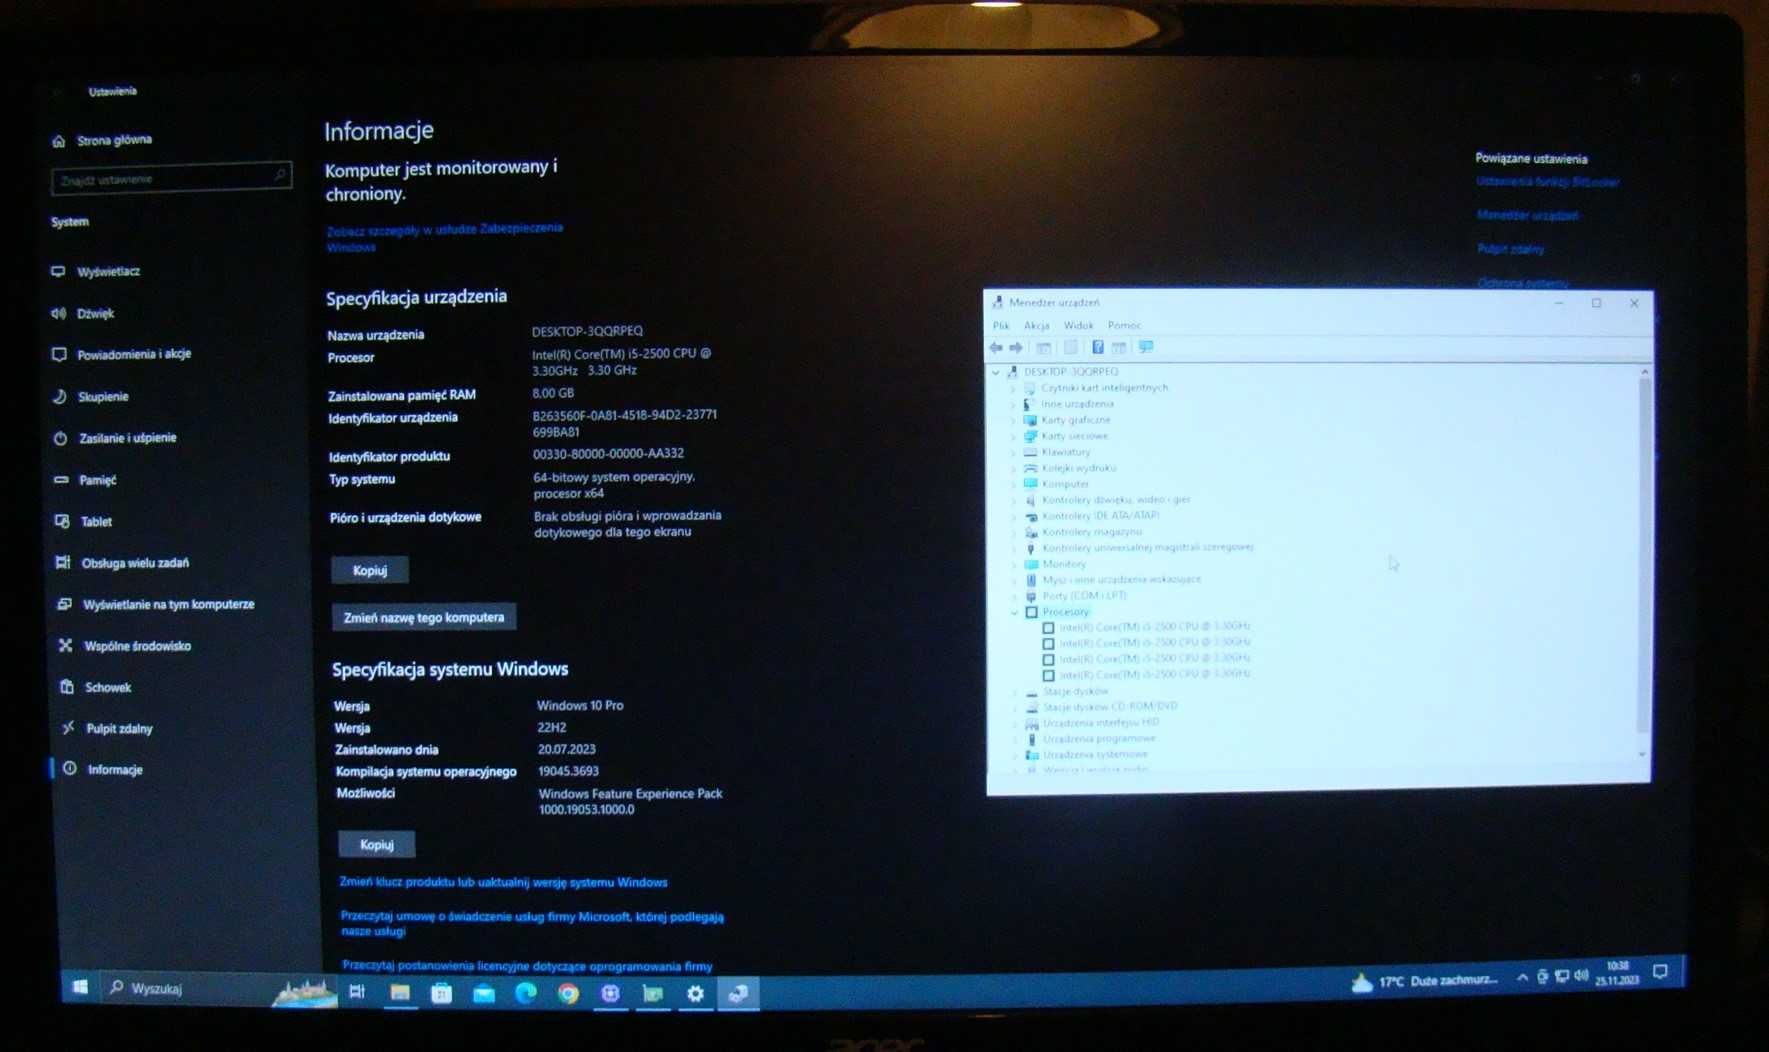This screenshot has height=1052, width=1769.
Task: Open the Wyświetlacz display settings icon
Action: 58,271
